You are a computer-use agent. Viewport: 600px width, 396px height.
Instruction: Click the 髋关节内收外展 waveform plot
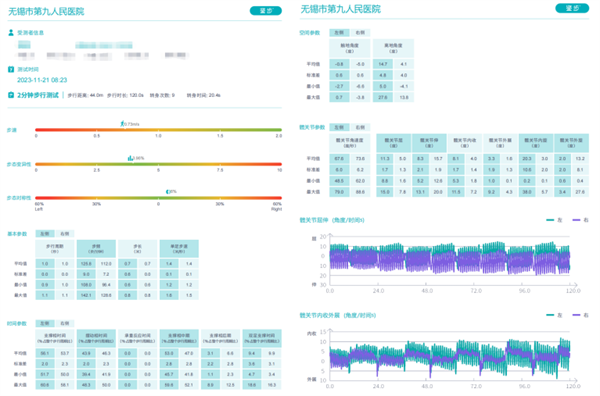[450, 357]
